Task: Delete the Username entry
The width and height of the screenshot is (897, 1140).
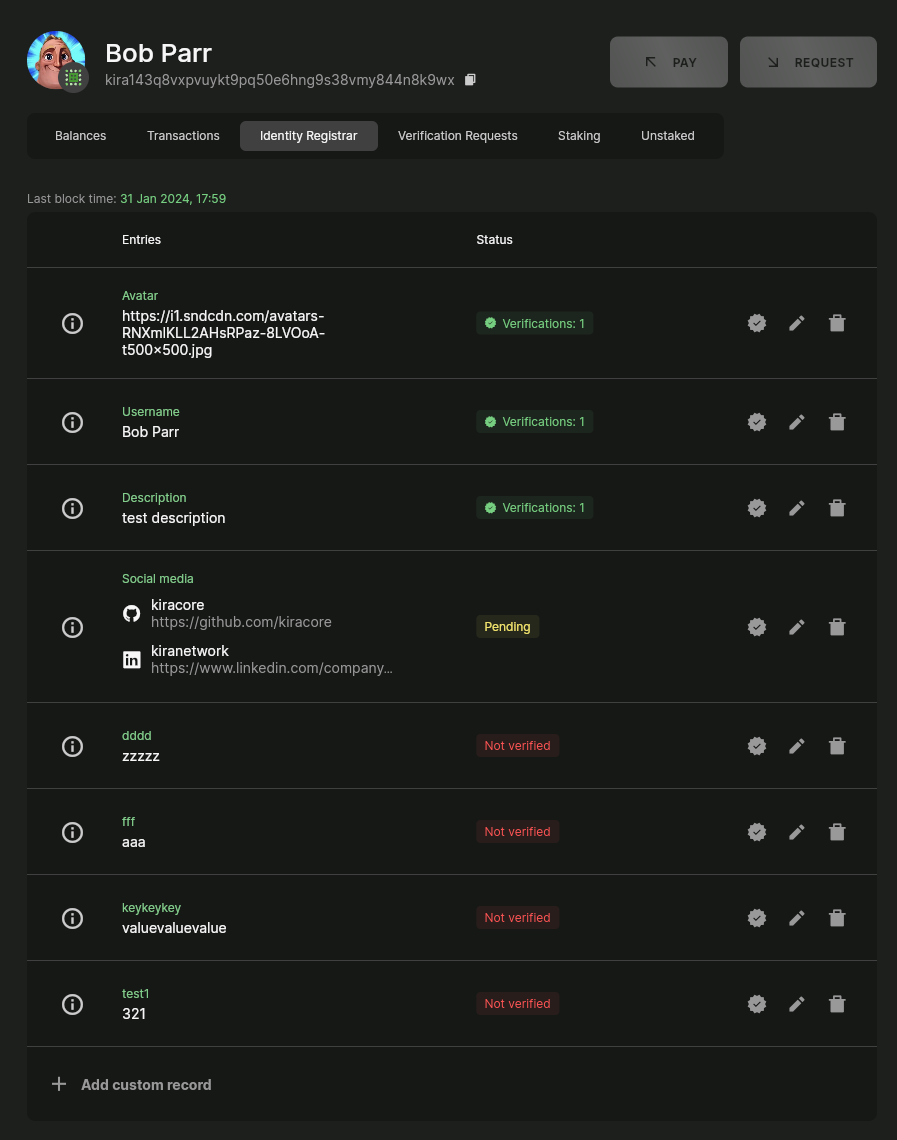Action: (837, 422)
